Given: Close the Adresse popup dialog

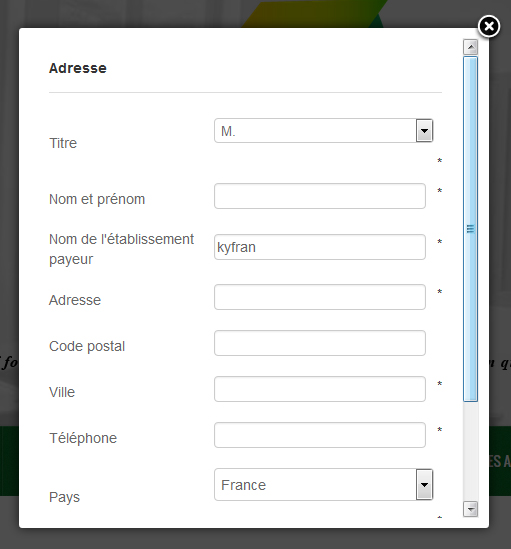Looking at the screenshot, I should tap(489, 26).
